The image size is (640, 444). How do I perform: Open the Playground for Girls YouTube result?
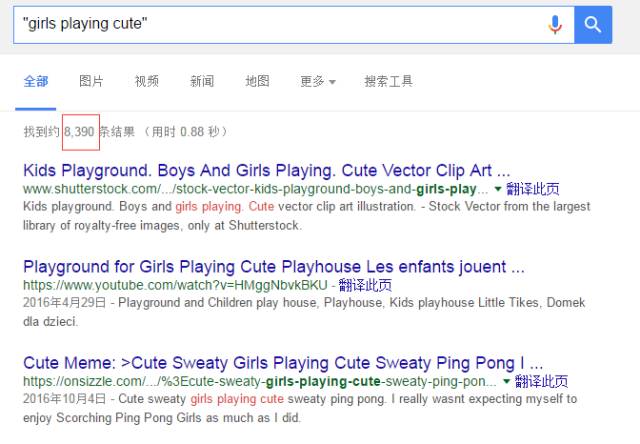tap(273, 267)
